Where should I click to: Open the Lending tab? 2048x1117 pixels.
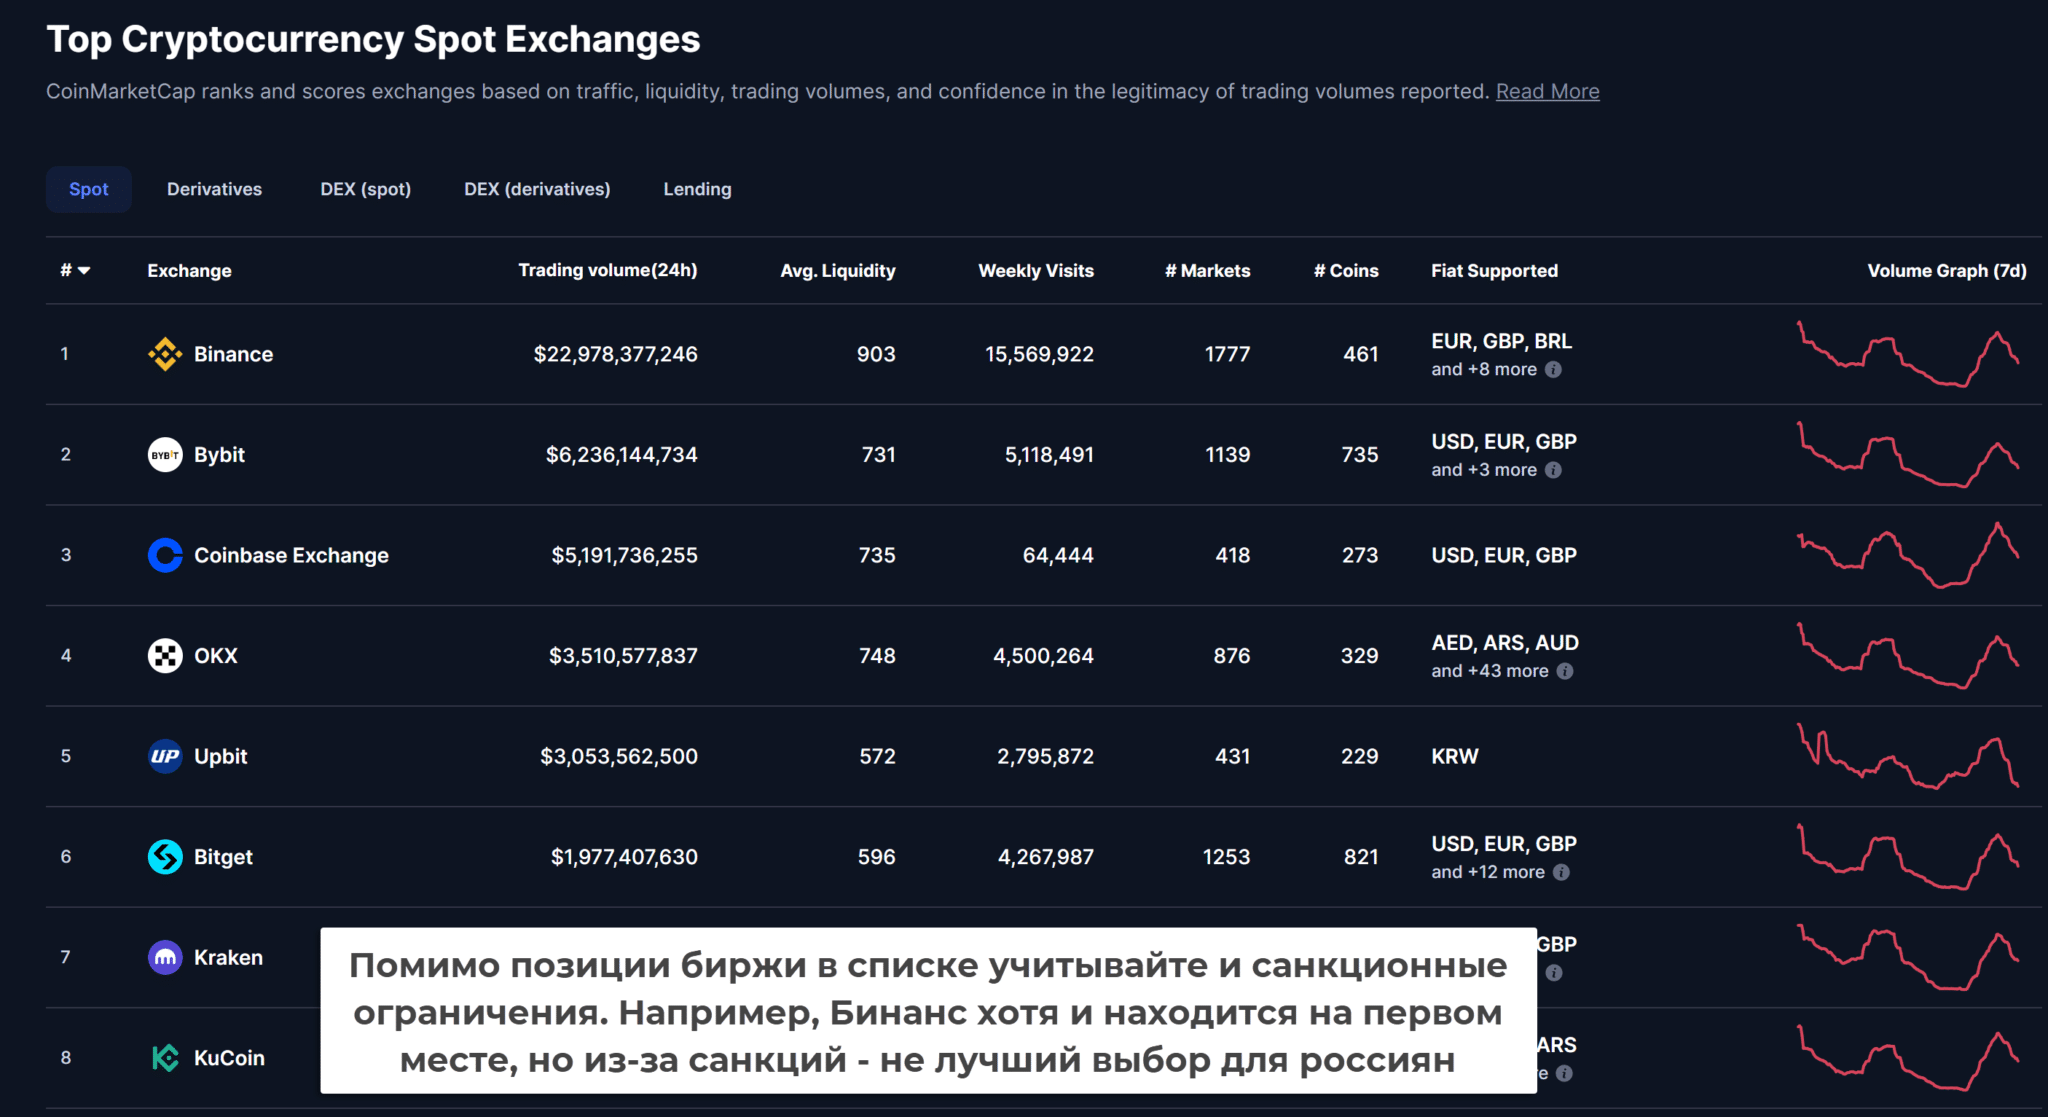(697, 189)
